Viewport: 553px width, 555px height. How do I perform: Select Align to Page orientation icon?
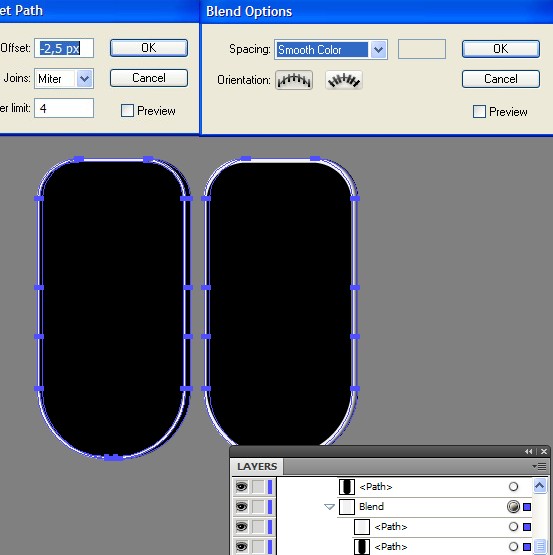[x=294, y=80]
